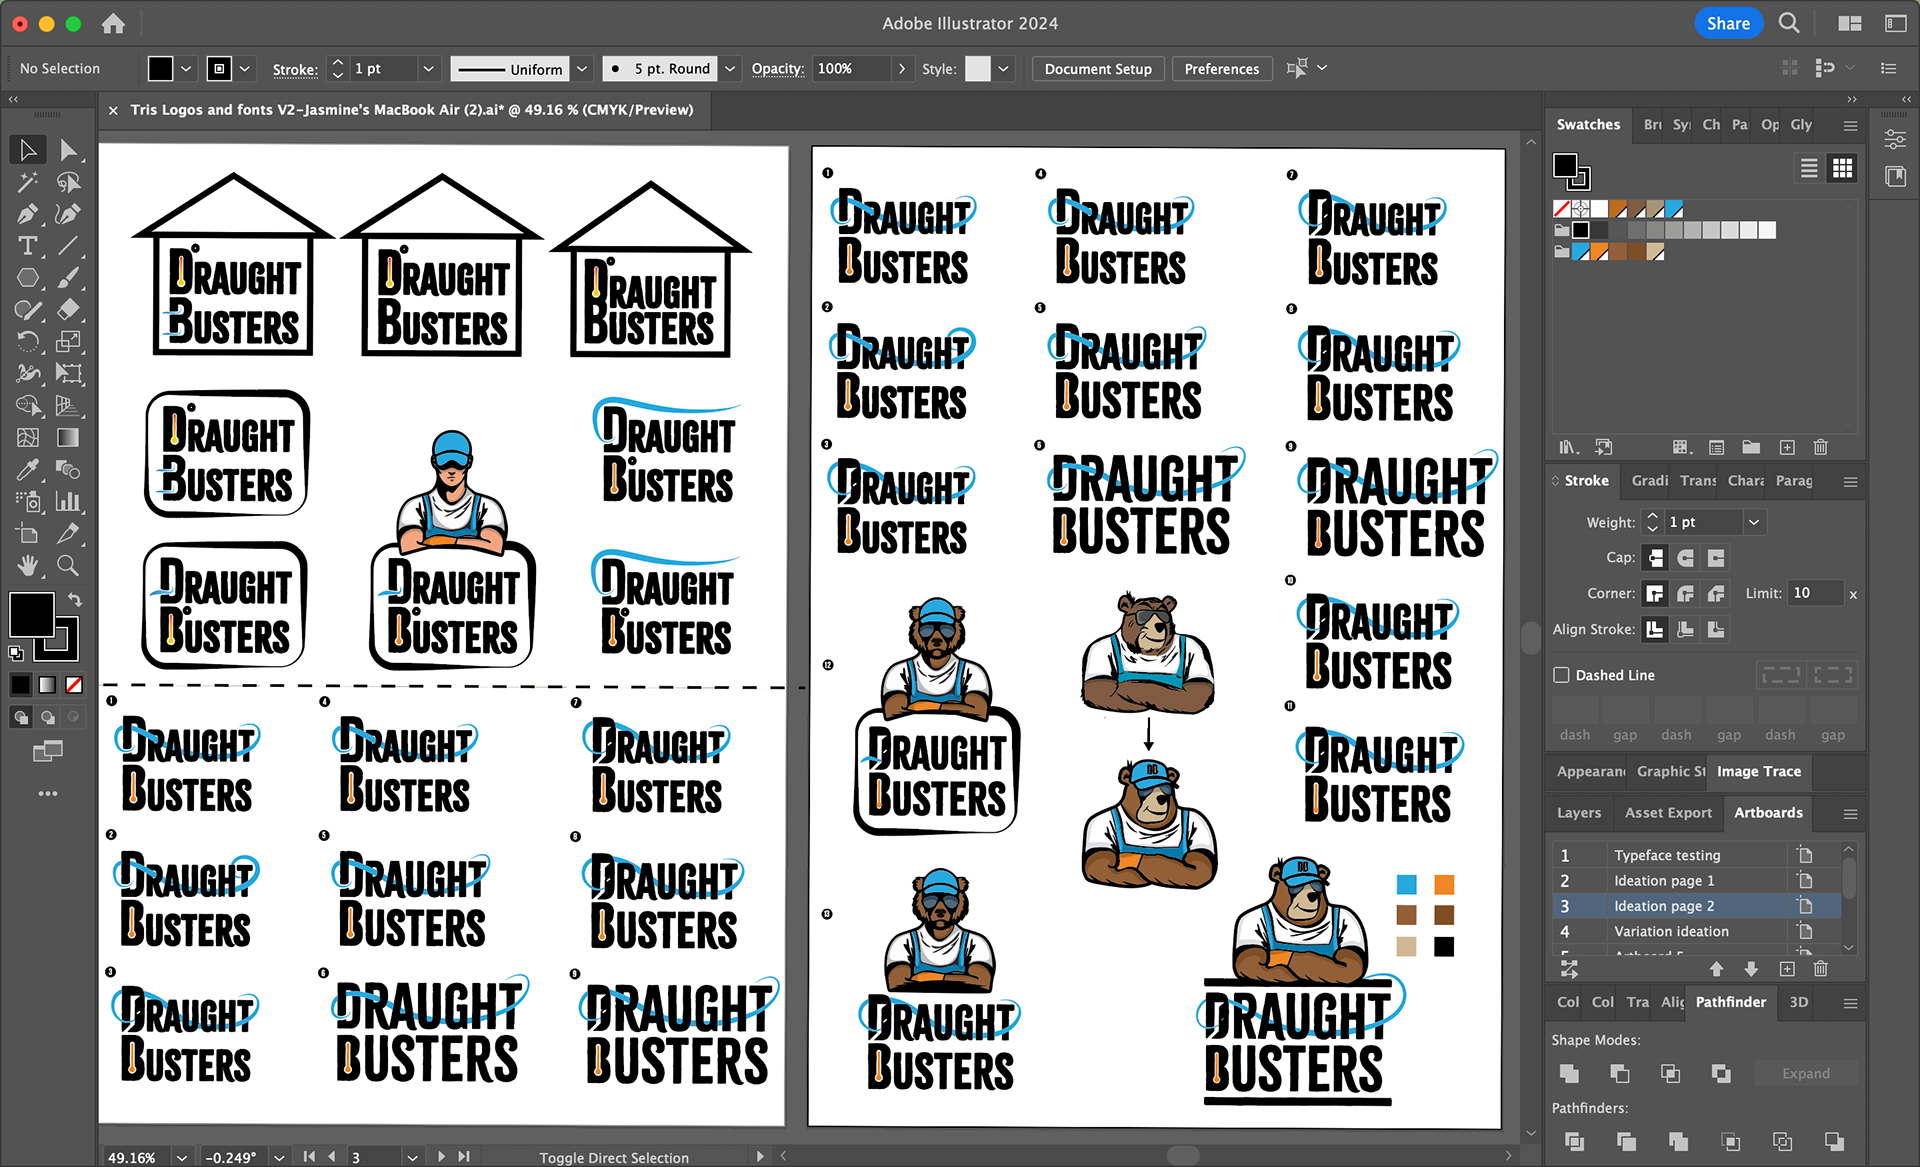Open the Image Trace tab
Screen dimensions: 1920x1167
1758,771
